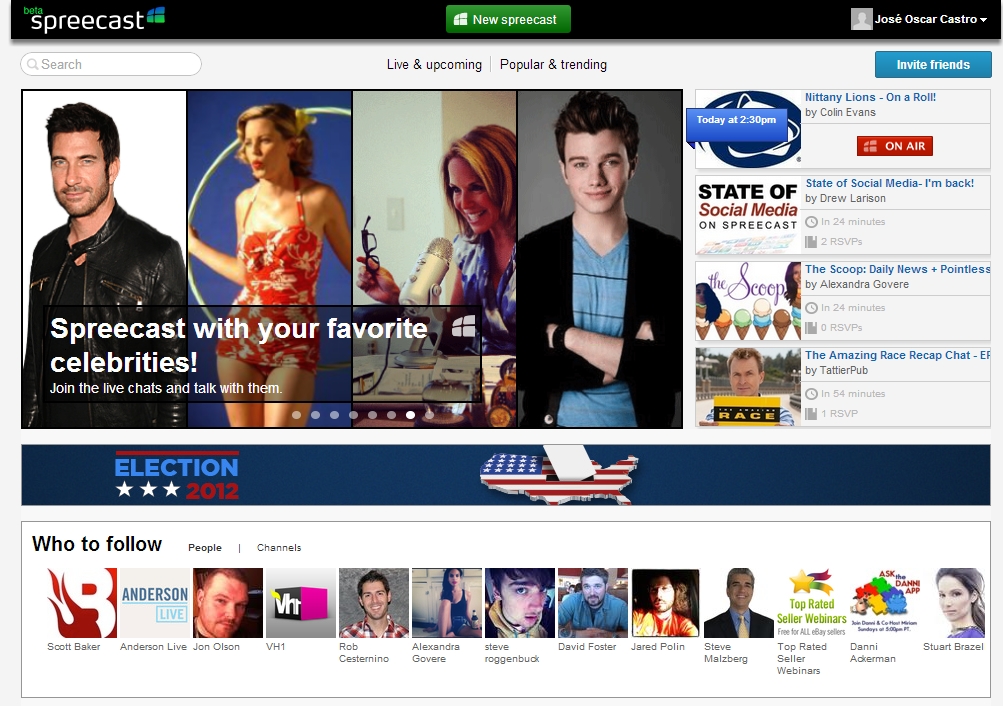Open The Amazing Race Recap thumbnail
Screen dimensions: 1003x706
(748, 387)
